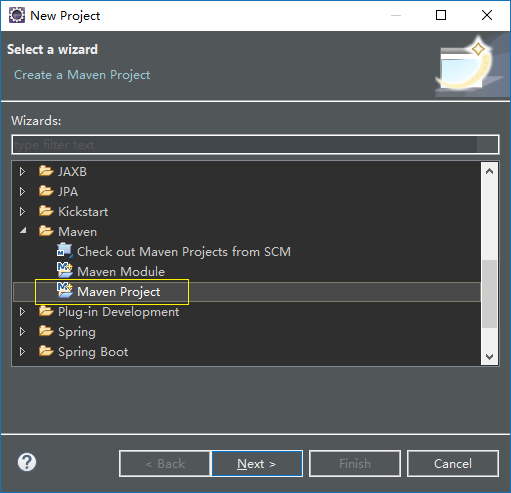Click the open Maven folder icon
Screen dimensions: 511x493
coord(46,231)
